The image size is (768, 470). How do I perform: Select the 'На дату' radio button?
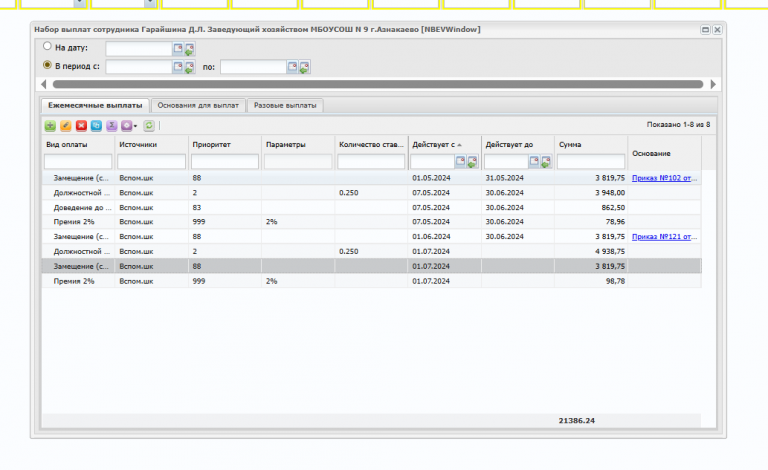(47, 47)
